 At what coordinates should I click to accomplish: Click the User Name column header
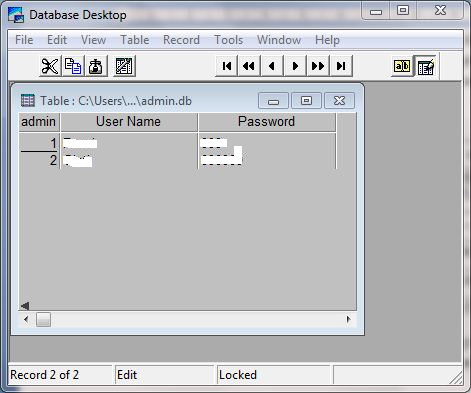point(129,122)
